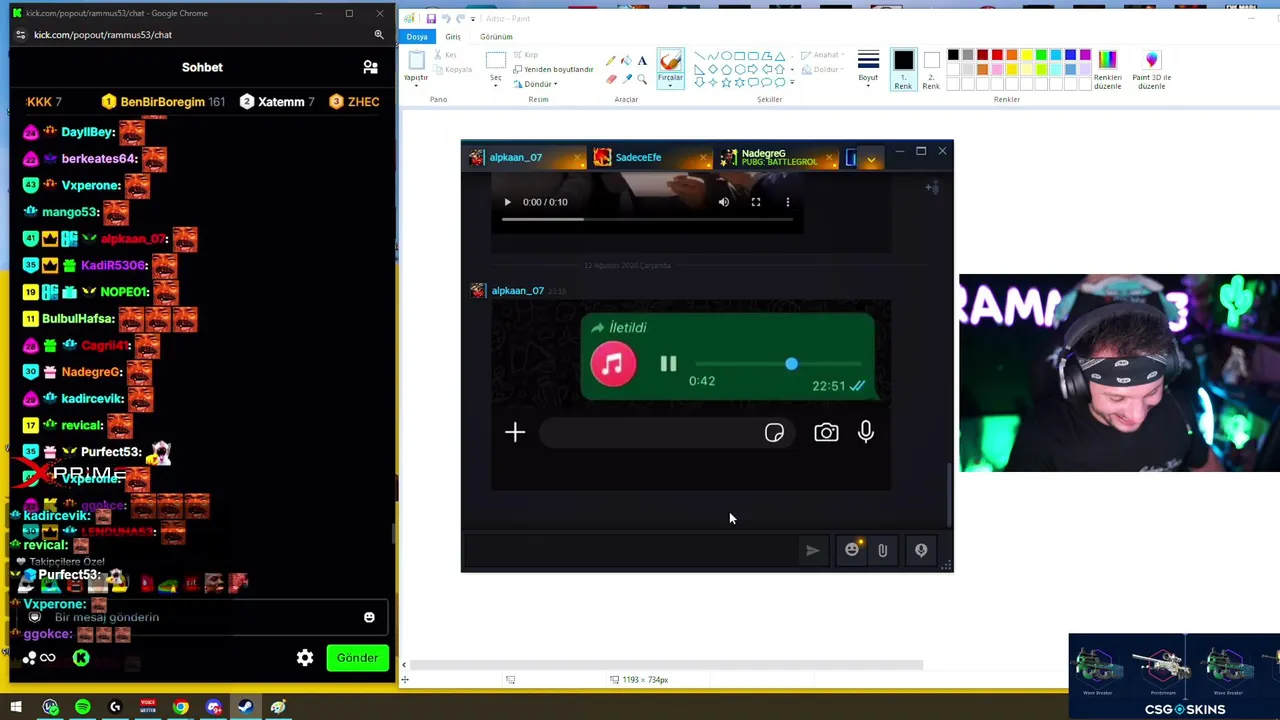Screen dimensions: 1280x720
Task: Switch to the Görünüm ribbon tab
Action: click(496, 37)
